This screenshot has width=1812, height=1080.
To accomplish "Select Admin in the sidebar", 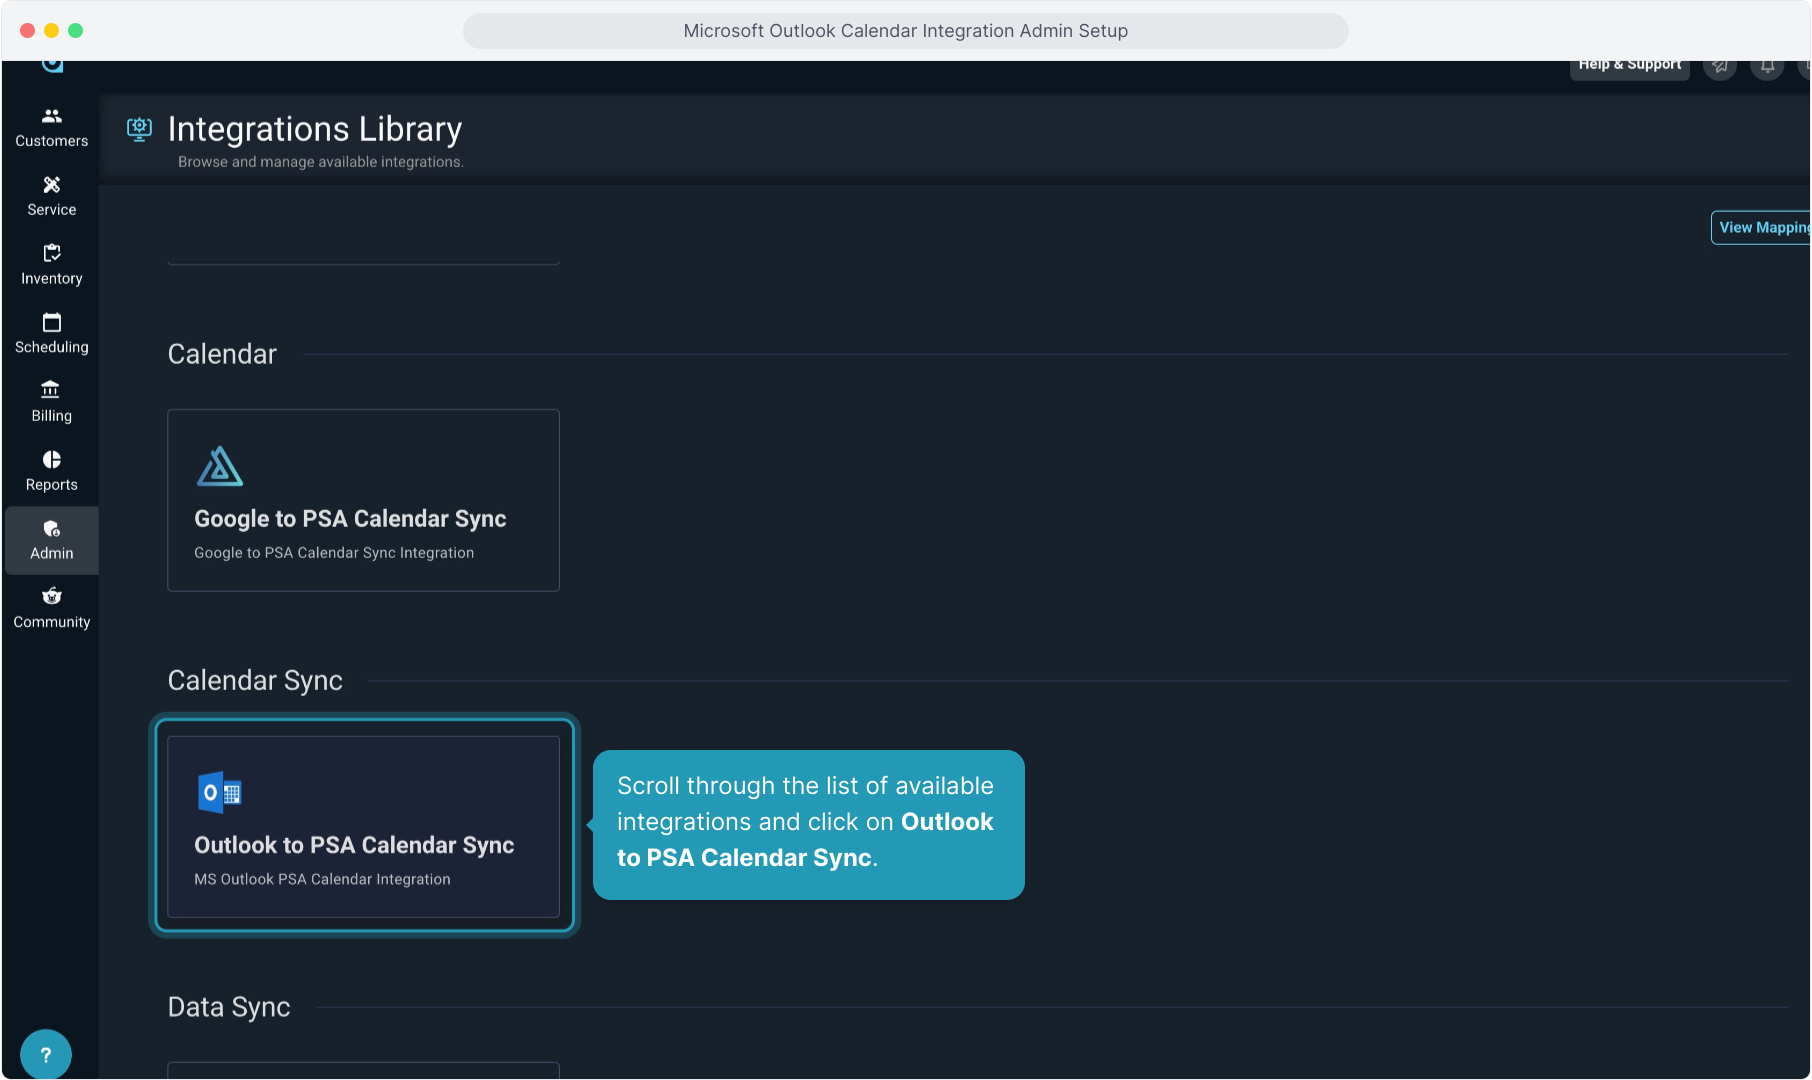I will [51, 540].
